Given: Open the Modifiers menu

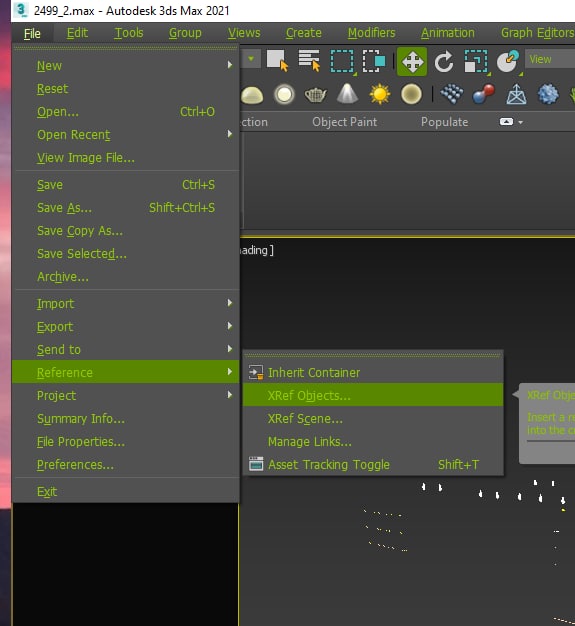Looking at the screenshot, I should (x=371, y=33).
